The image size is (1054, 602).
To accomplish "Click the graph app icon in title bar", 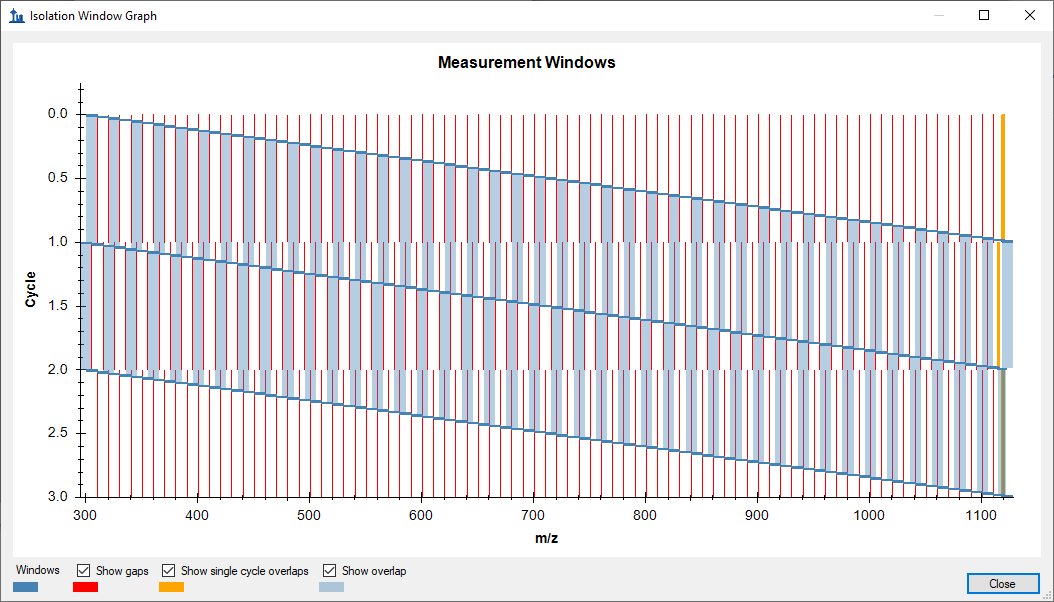I will (x=16, y=16).
